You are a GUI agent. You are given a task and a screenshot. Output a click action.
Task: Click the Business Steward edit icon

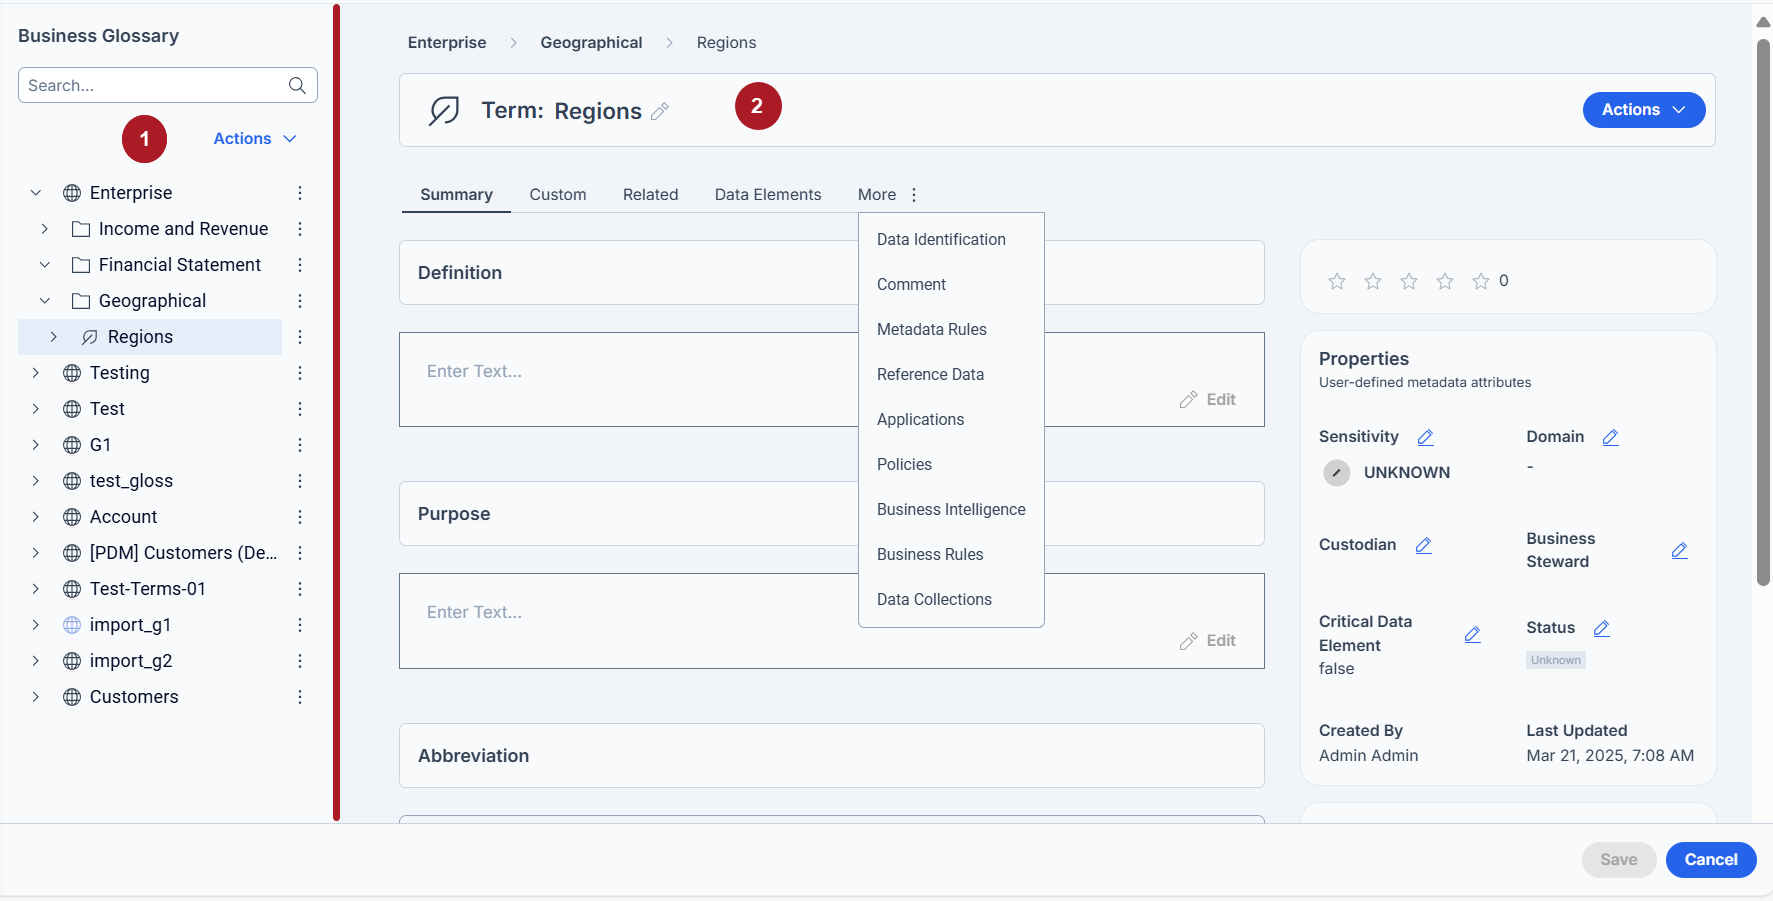click(1680, 550)
